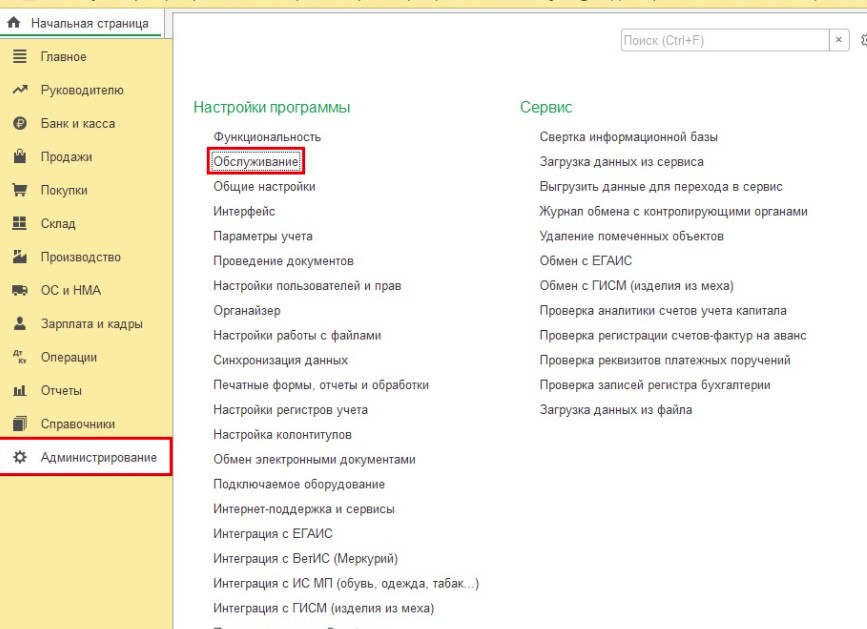Click the Главное hamburger icon
The width and height of the screenshot is (867, 629).
tap(20, 56)
